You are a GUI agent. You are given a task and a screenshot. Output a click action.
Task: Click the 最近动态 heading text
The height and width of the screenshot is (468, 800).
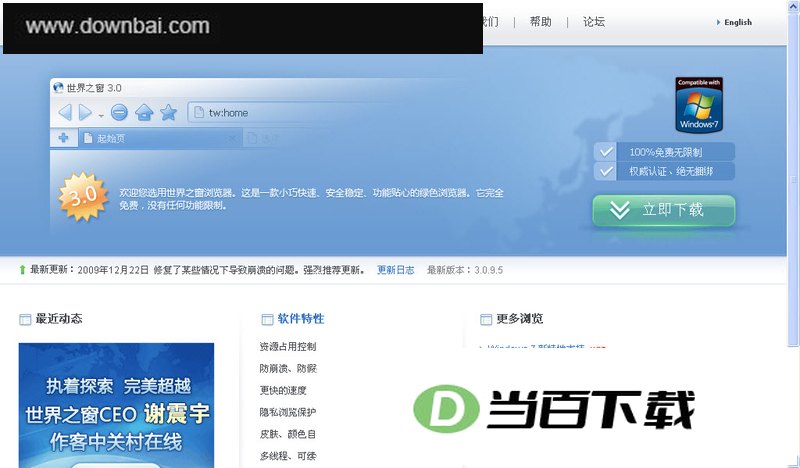pos(59,319)
